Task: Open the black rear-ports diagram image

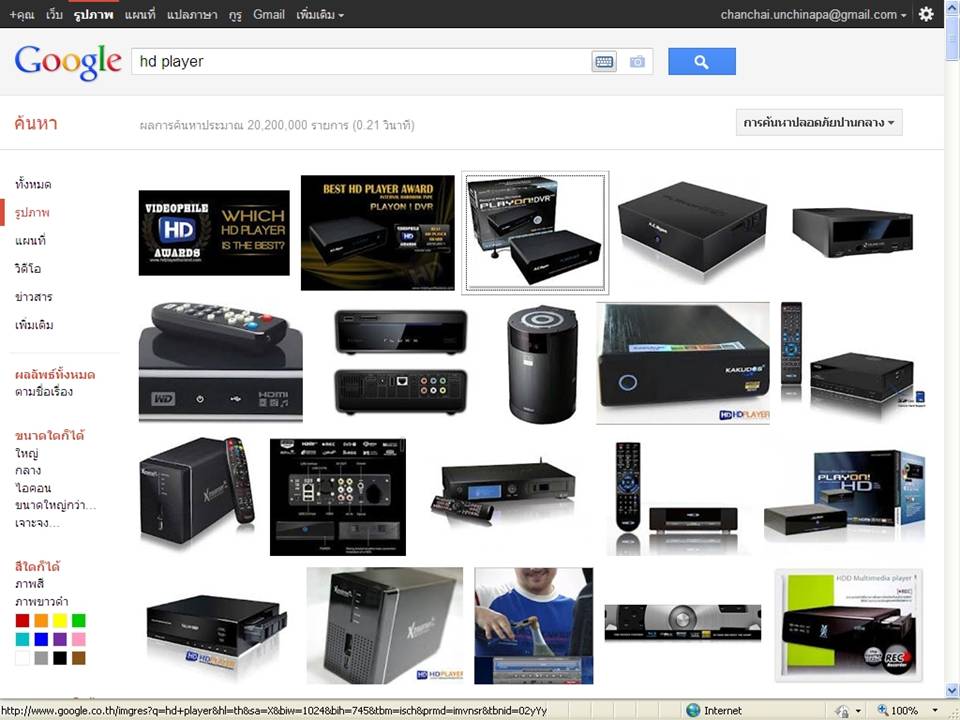Action: point(338,497)
